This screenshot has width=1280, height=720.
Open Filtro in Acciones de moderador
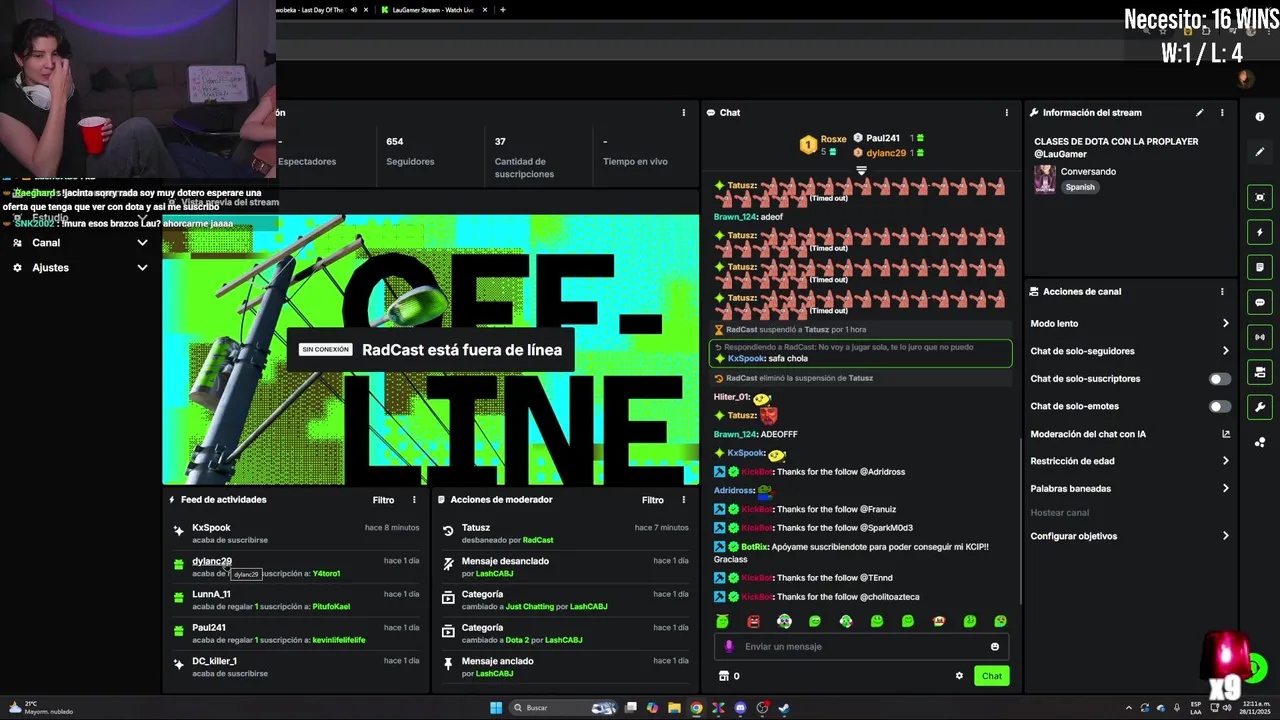click(653, 500)
